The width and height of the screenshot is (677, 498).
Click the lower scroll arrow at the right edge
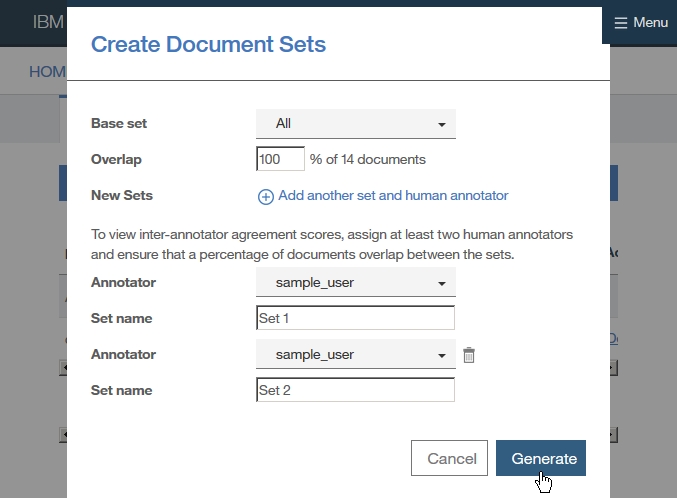(614, 436)
